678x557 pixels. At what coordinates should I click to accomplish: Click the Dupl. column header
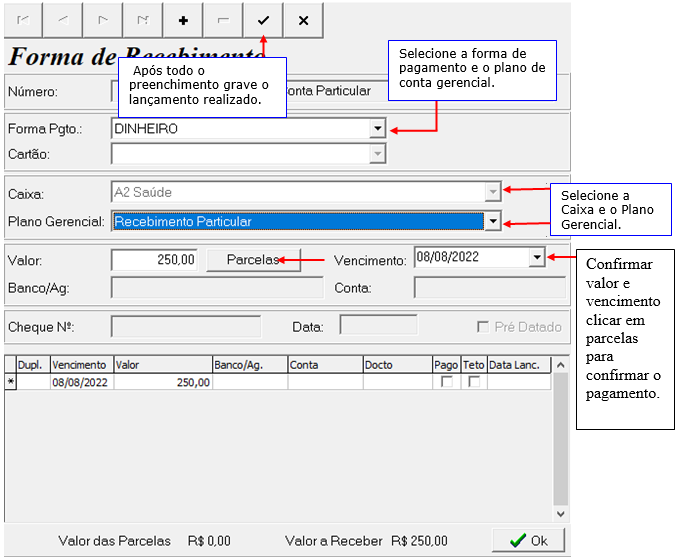(x=33, y=365)
